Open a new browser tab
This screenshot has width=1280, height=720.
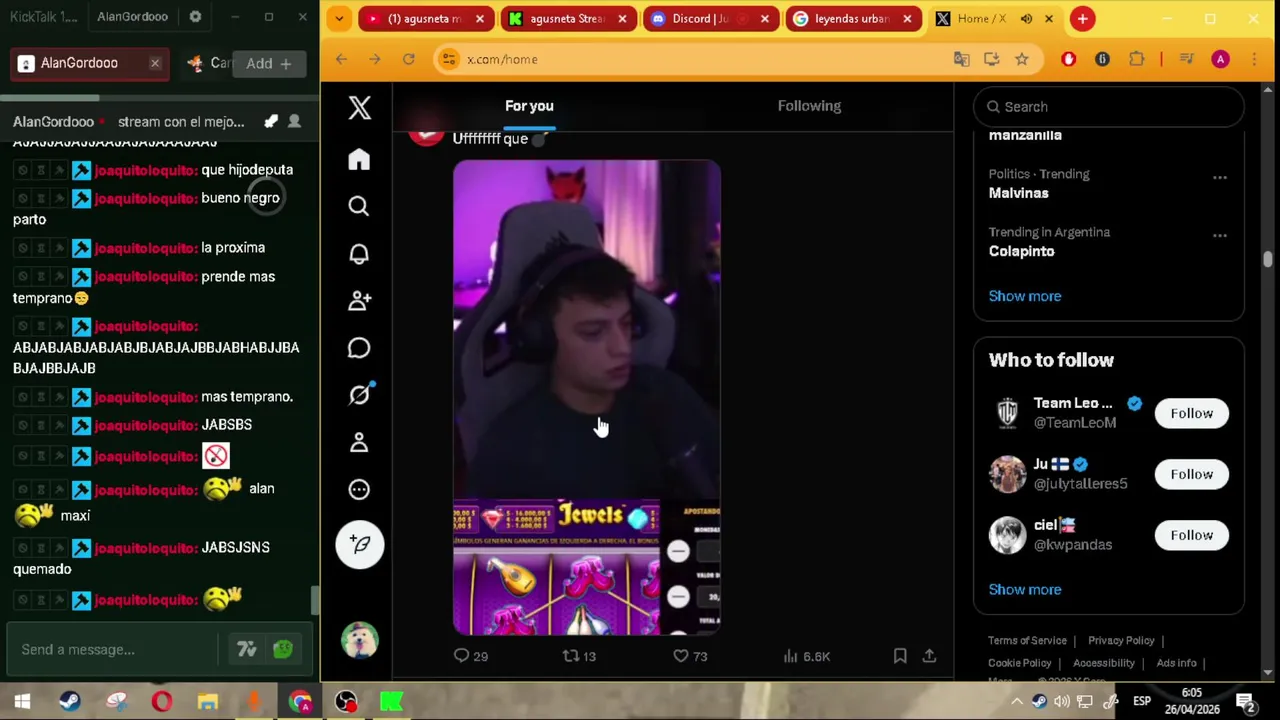click(1082, 19)
